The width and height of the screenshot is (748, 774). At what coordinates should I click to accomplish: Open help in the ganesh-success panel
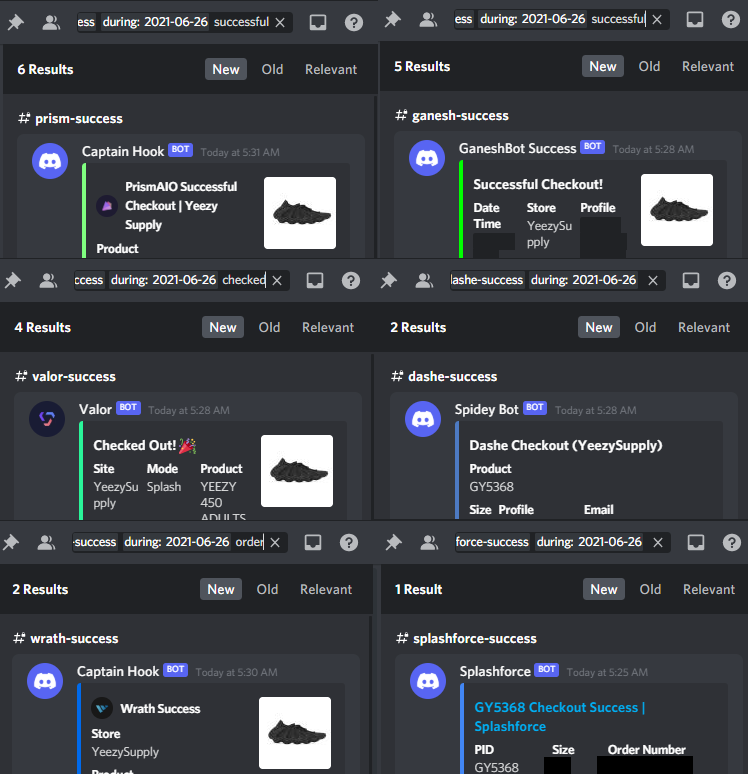tap(731, 19)
